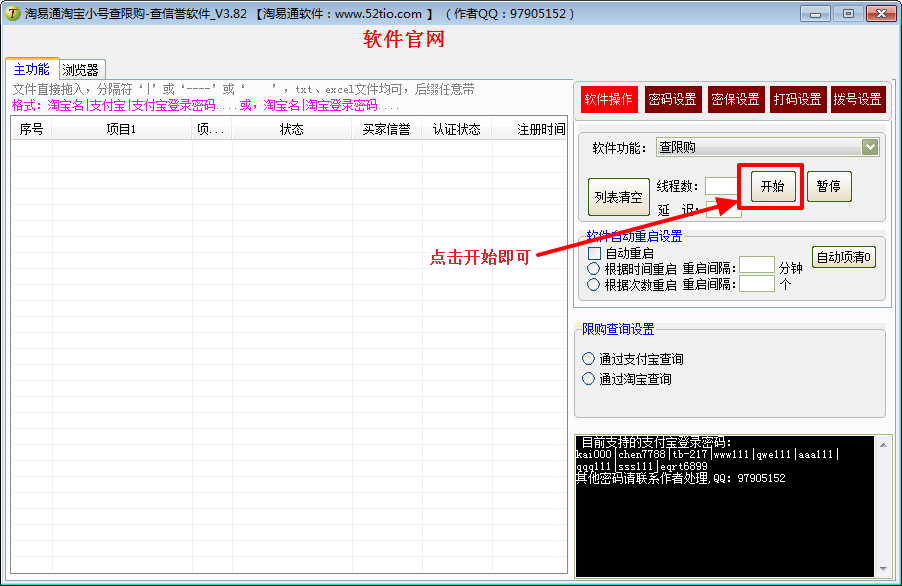Select the 密保设置 button
Screen dimensions: 902x586
[x=734, y=99]
